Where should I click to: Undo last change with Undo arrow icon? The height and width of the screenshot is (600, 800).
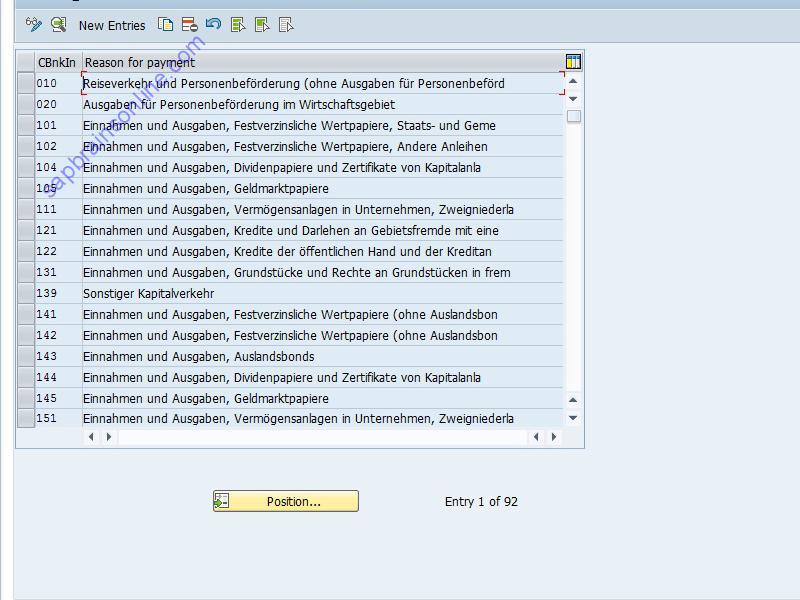214,25
